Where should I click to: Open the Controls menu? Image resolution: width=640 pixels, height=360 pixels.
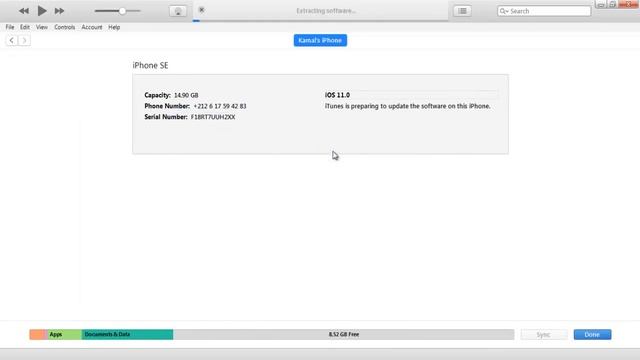pos(64,27)
